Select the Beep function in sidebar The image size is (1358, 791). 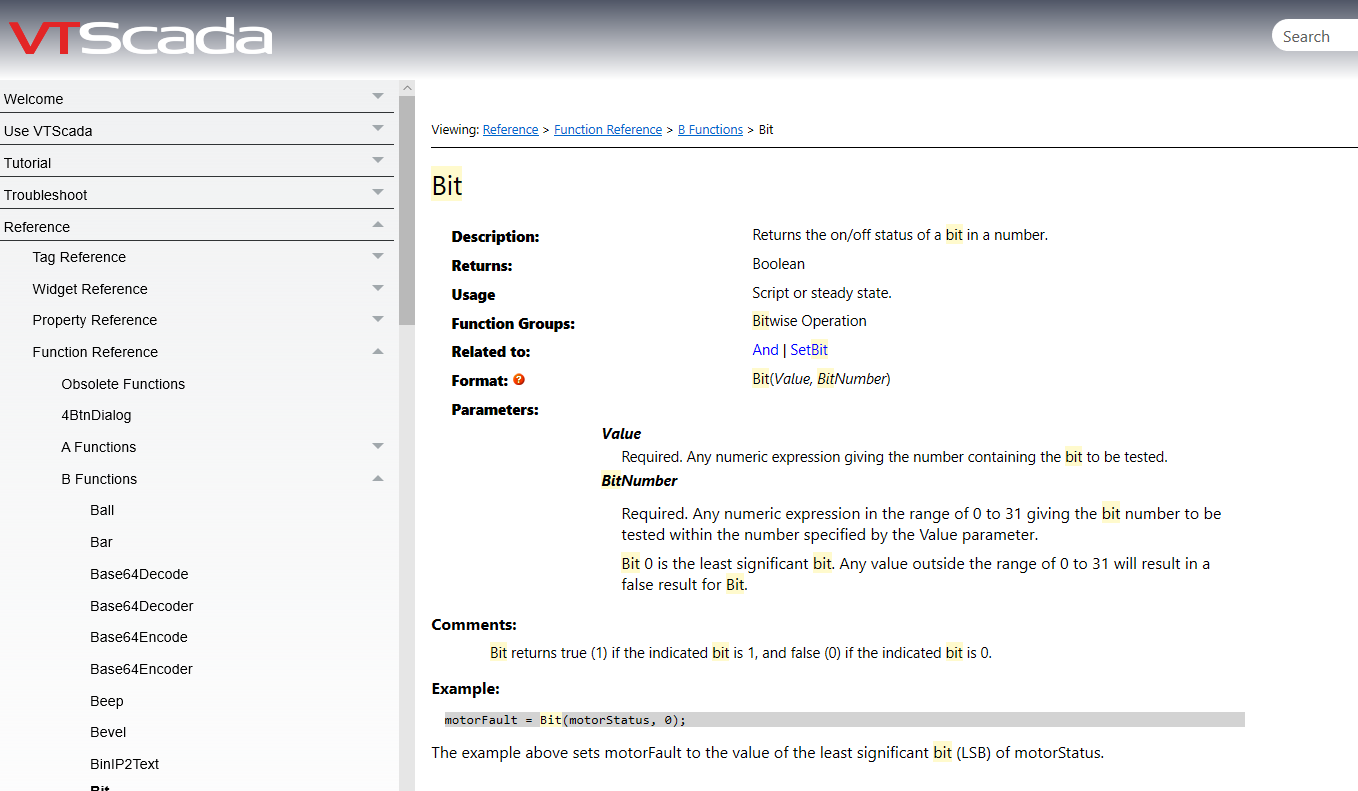coord(107,701)
